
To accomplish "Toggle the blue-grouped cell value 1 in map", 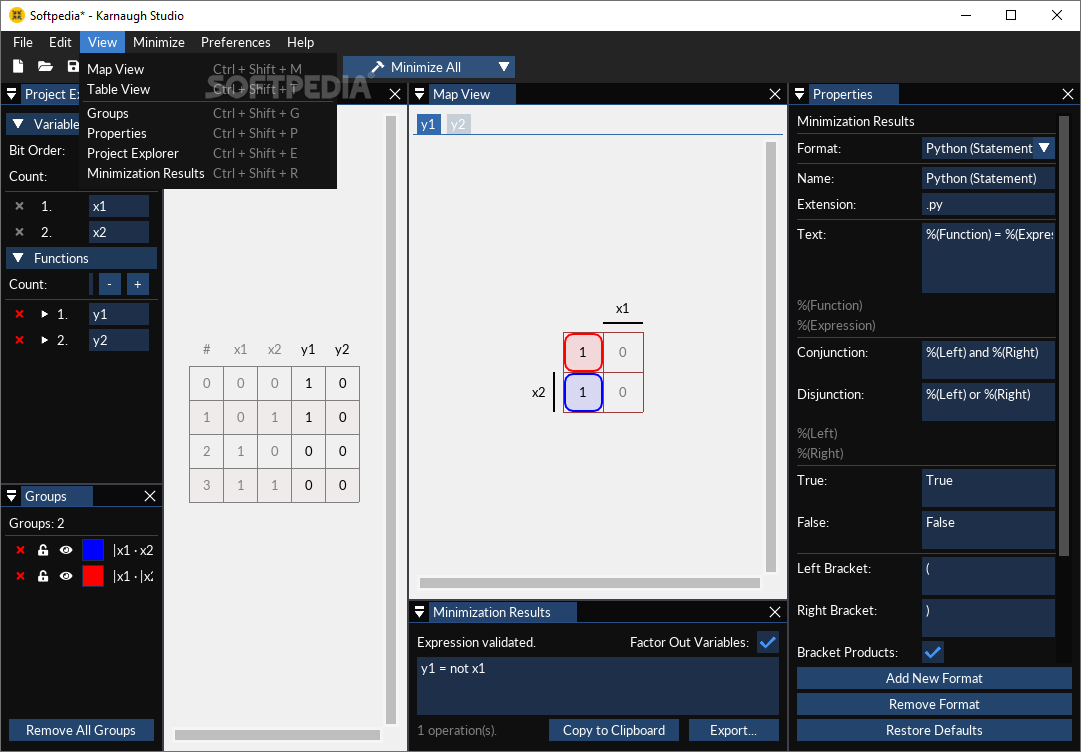I will (x=583, y=392).
